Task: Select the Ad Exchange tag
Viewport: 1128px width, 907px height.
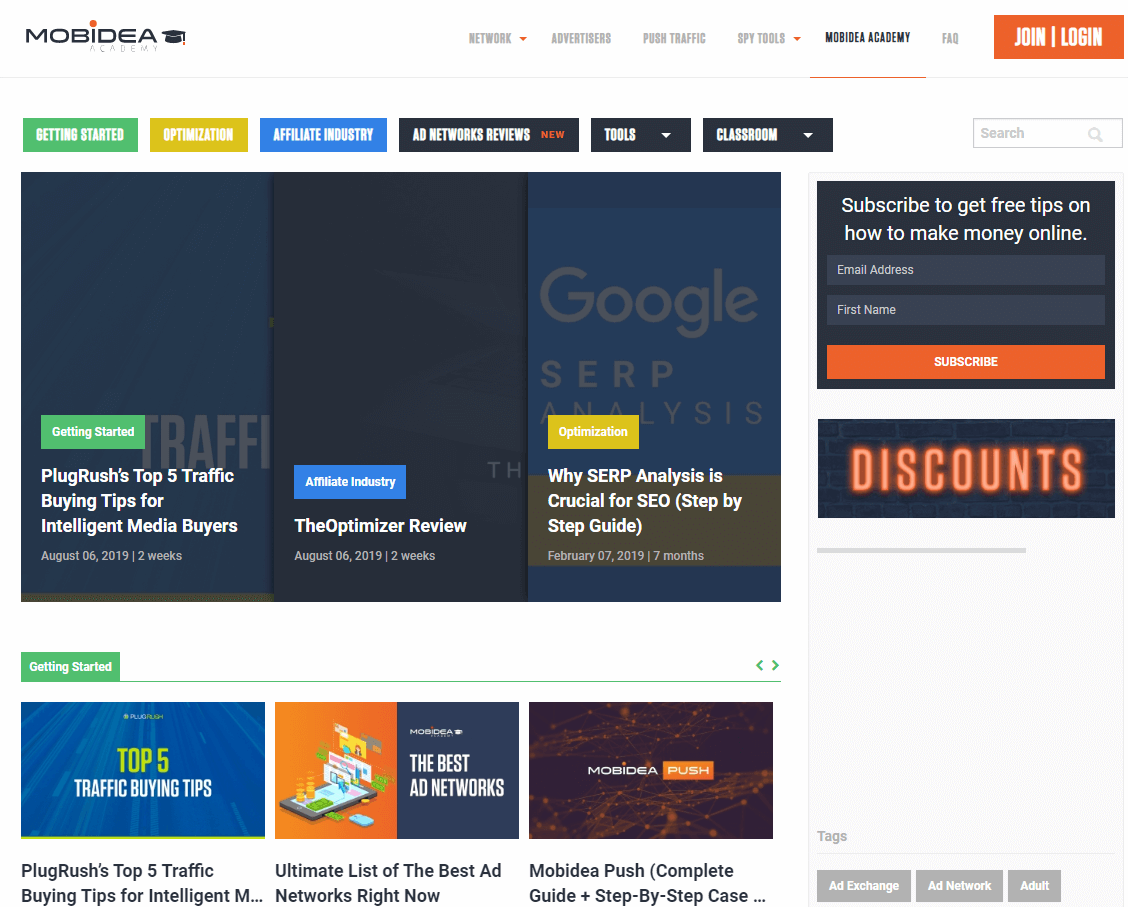Action: (863, 886)
